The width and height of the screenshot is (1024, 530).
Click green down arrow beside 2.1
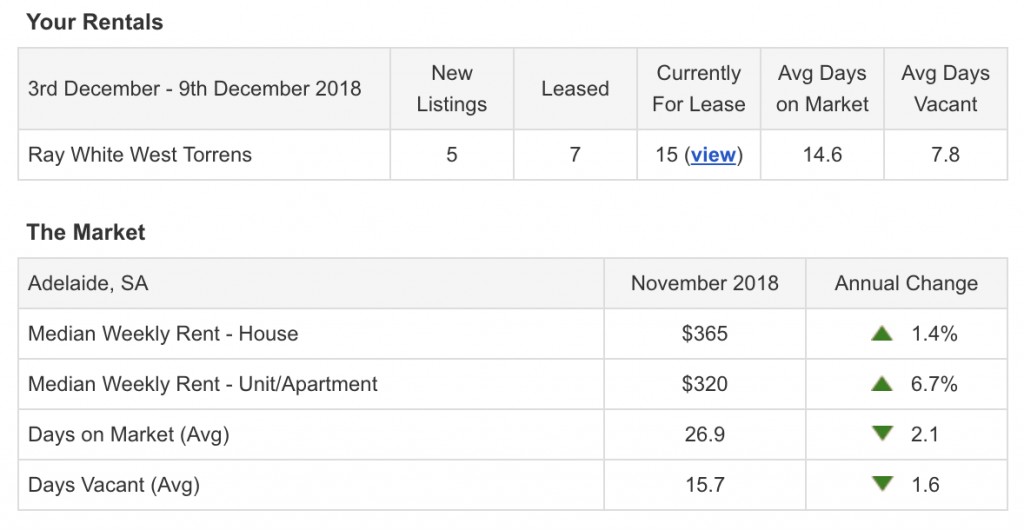(882, 433)
